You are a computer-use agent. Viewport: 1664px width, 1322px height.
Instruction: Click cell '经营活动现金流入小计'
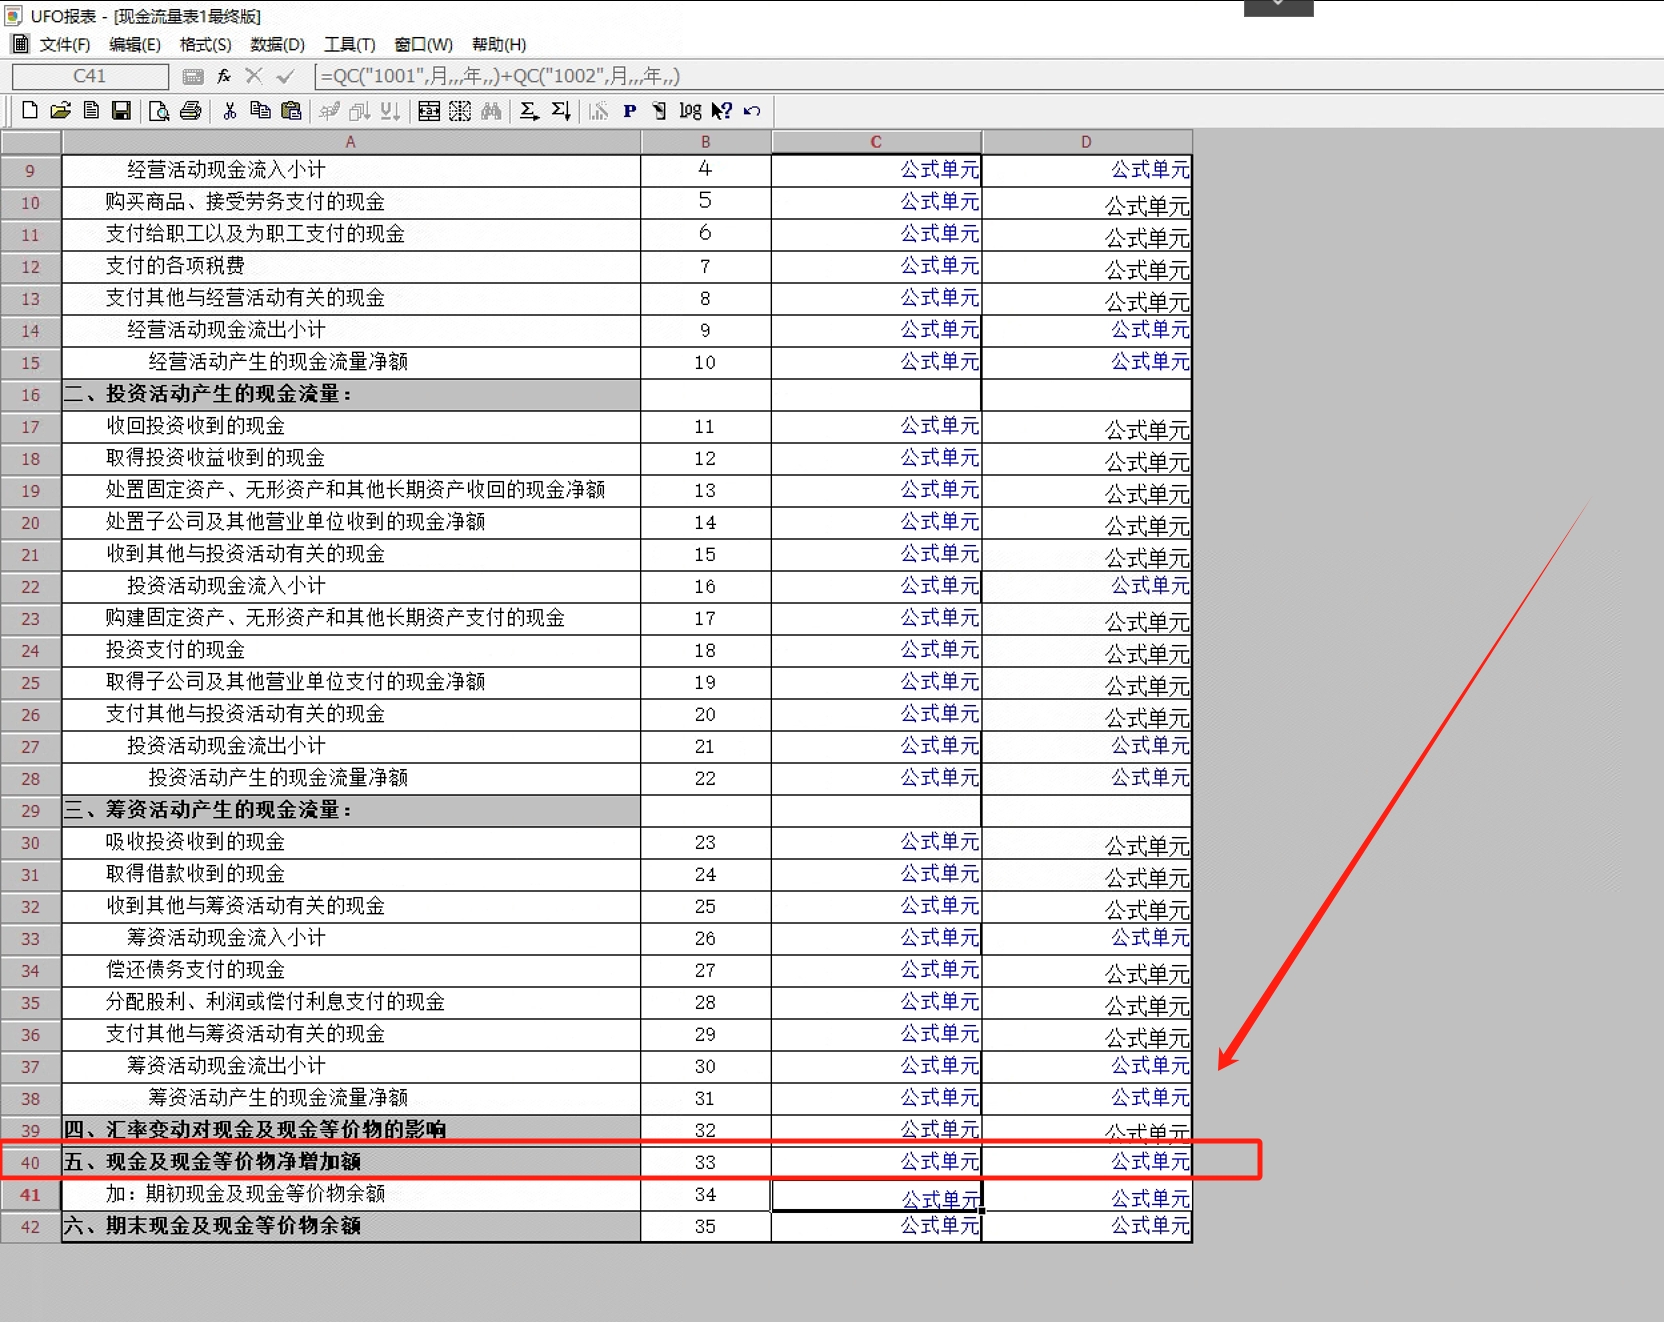coord(351,170)
